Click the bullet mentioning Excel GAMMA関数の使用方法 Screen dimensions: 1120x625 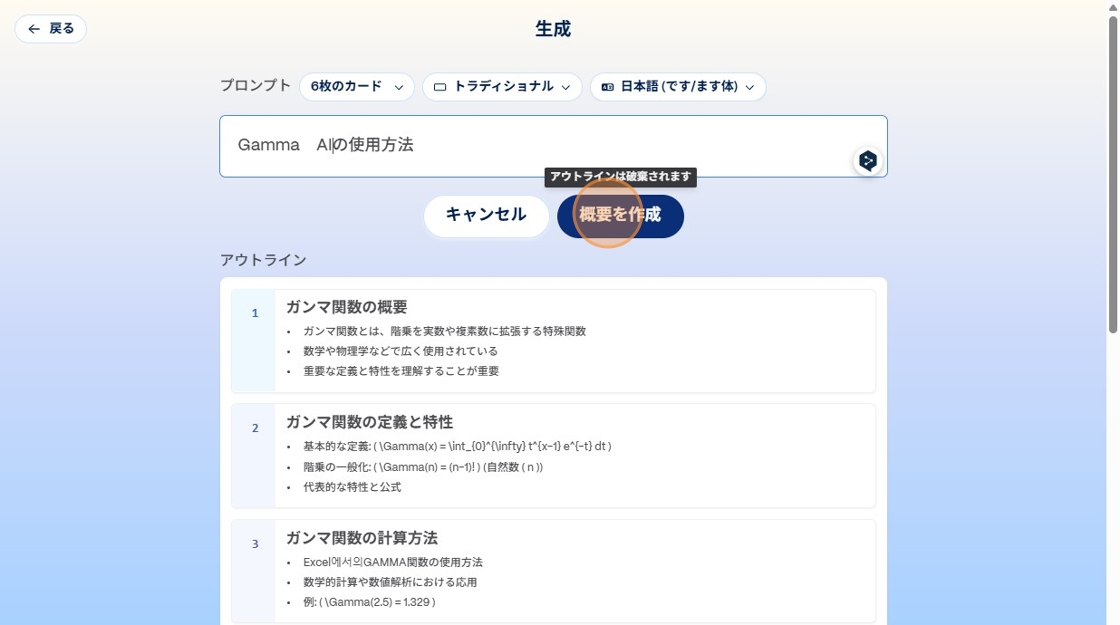click(393, 561)
